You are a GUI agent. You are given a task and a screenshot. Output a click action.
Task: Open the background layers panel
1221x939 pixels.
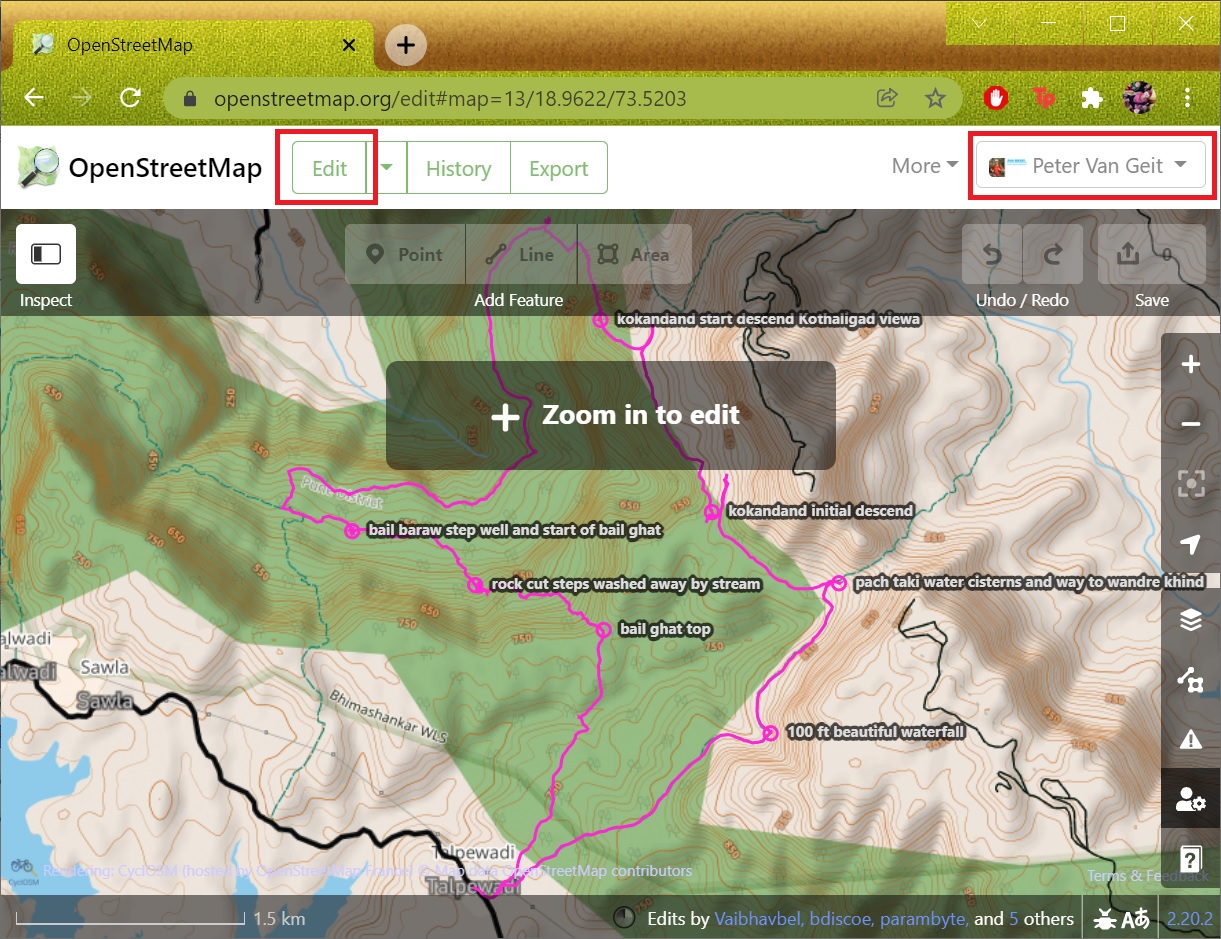click(x=1190, y=620)
